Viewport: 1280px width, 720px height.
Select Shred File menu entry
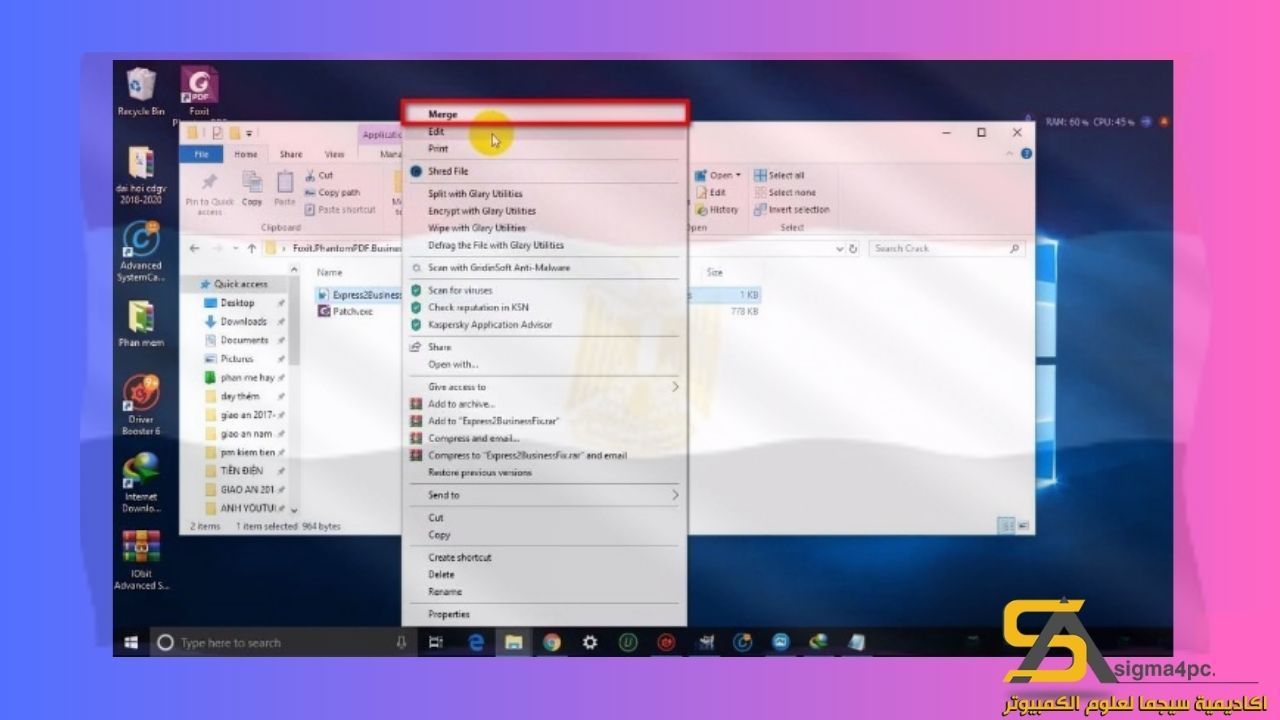[544, 171]
